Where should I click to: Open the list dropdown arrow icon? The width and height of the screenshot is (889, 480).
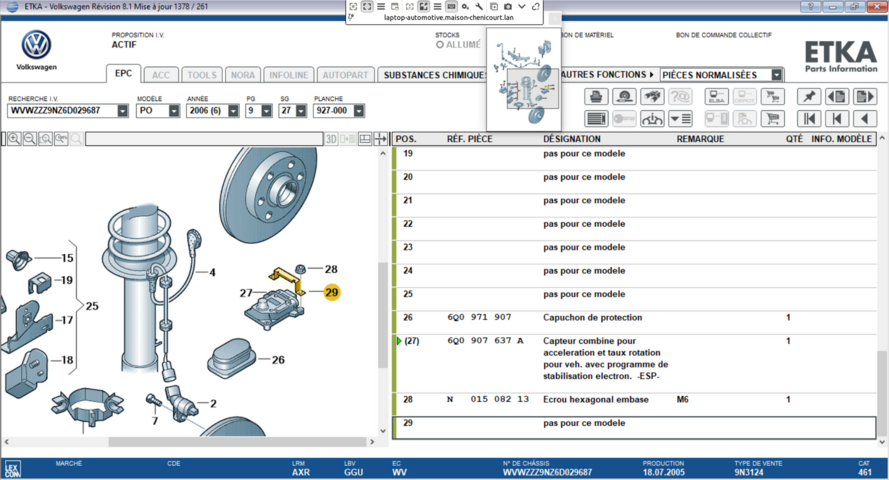[680, 118]
